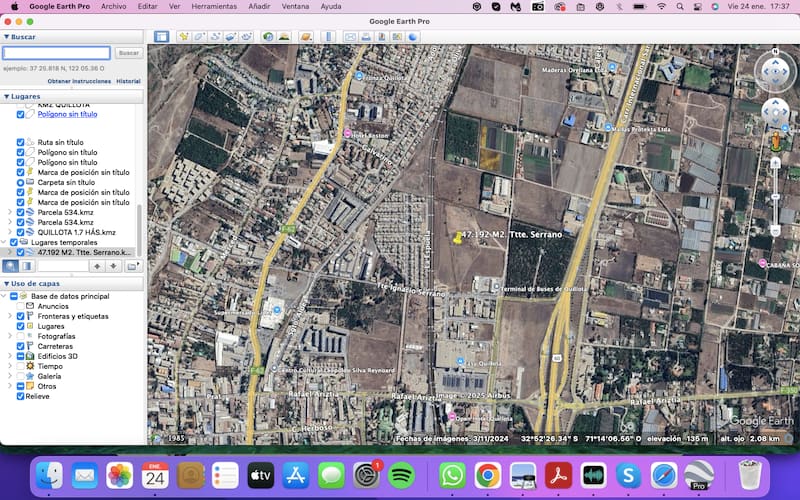Expand the Galería layer arrow
Viewport: 800px width, 500px height.
10,376
